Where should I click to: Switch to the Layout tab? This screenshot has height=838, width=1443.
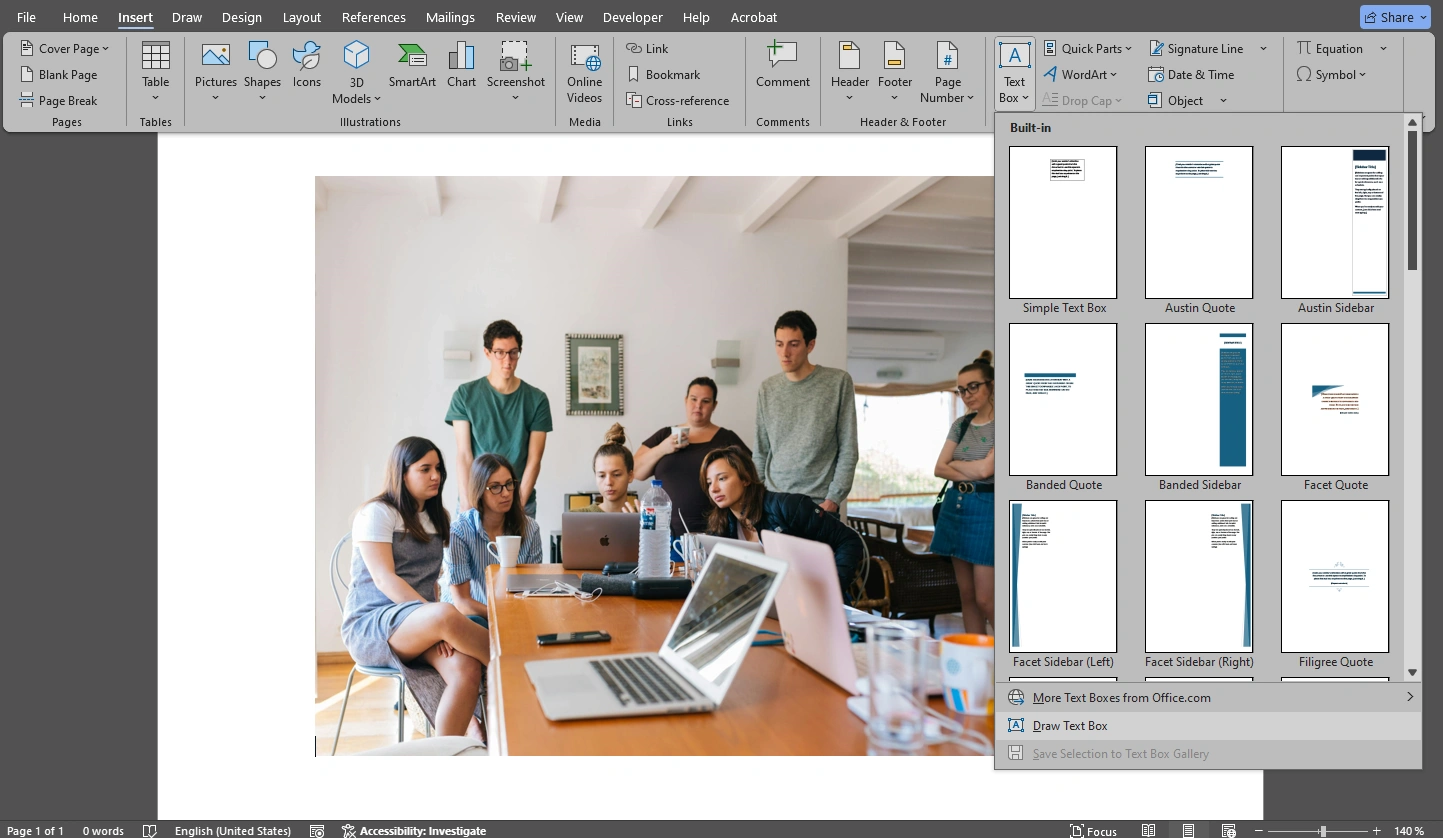click(302, 17)
